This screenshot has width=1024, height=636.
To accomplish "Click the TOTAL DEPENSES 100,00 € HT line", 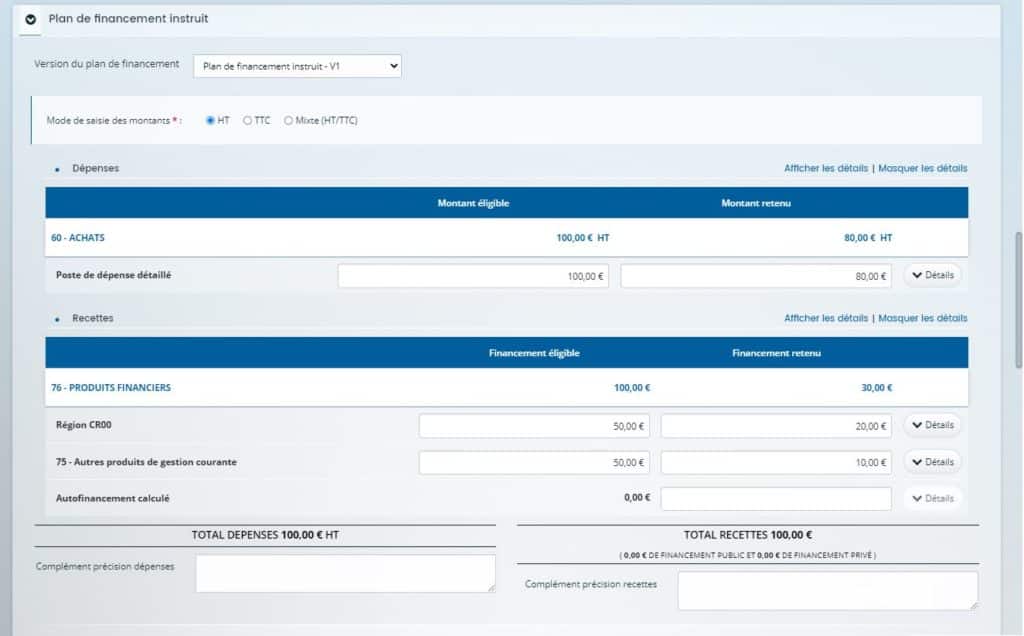I will click(265, 535).
